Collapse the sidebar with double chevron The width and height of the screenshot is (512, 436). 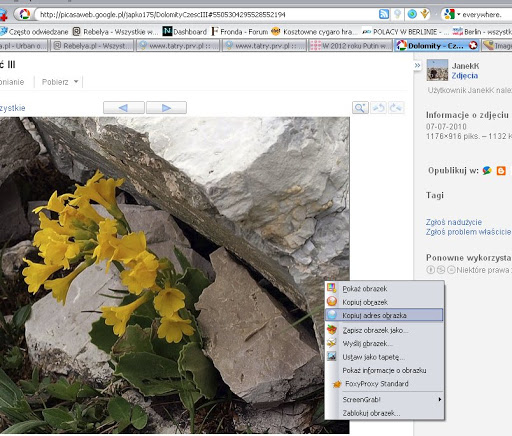point(417,65)
